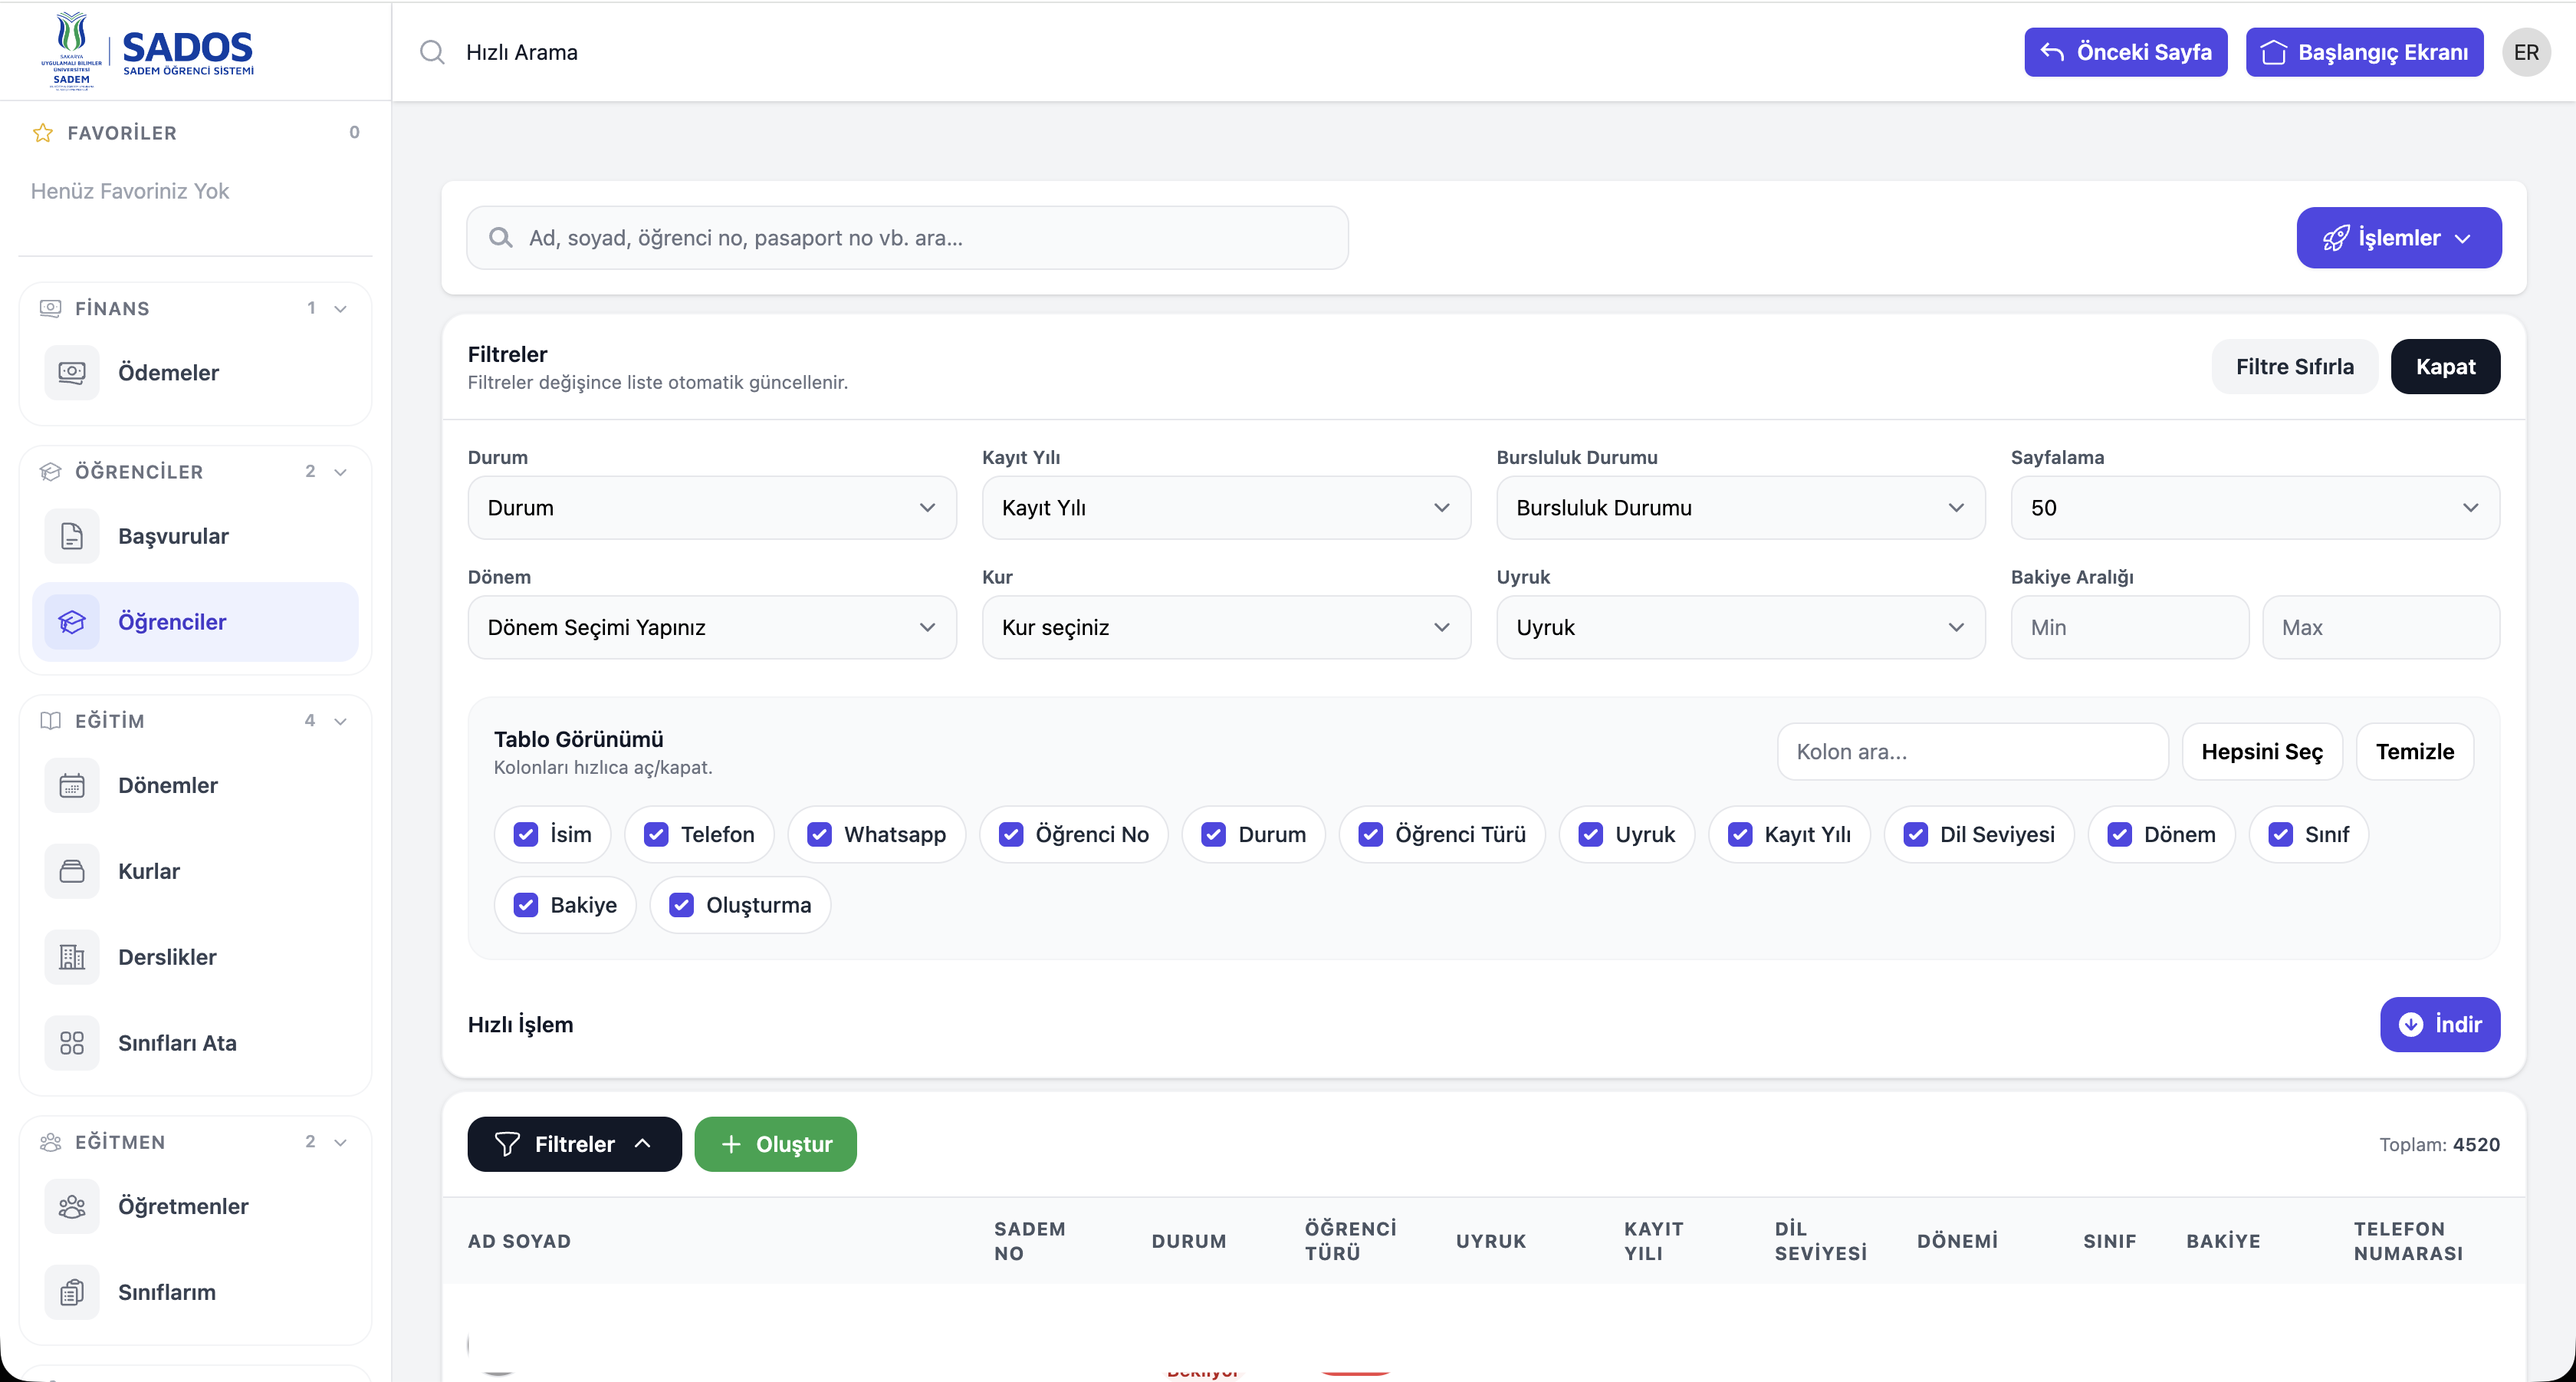Image resolution: width=2576 pixels, height=1382 pixels.
Task: Hide the Durum column via its checkbox
Action: [x=1214, y=834]
